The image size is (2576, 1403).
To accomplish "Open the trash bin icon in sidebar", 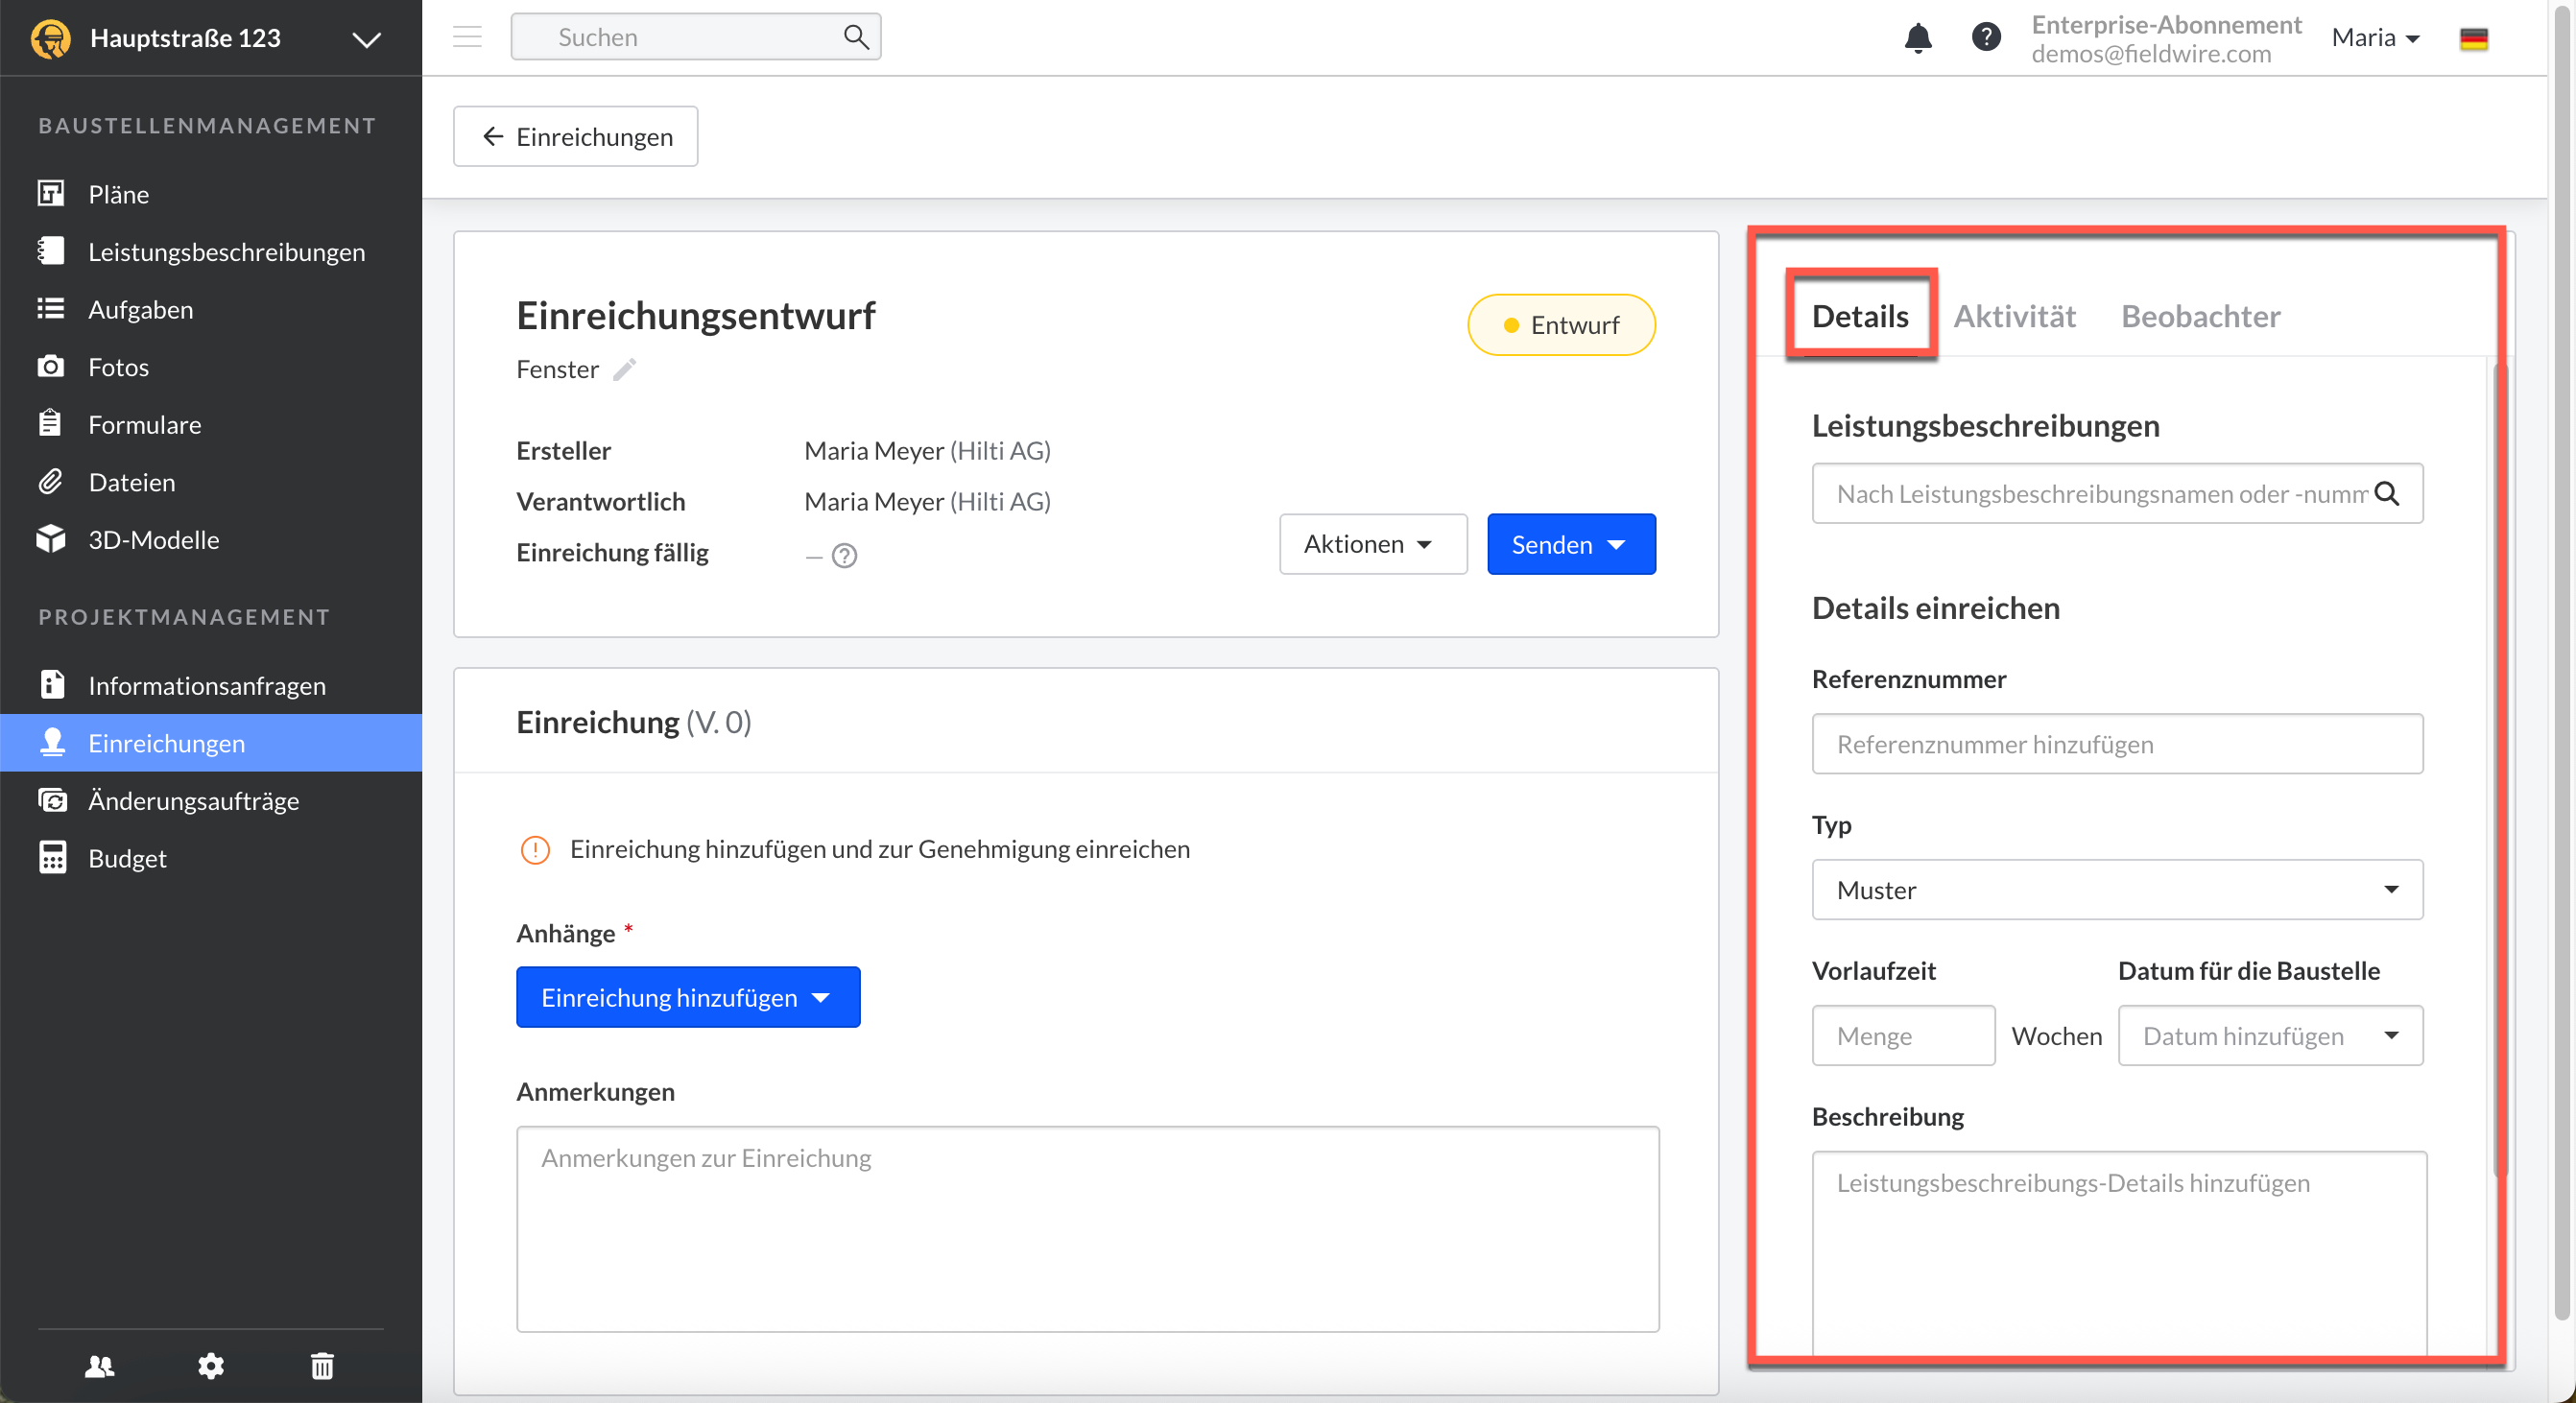I will pos(321,1366).
